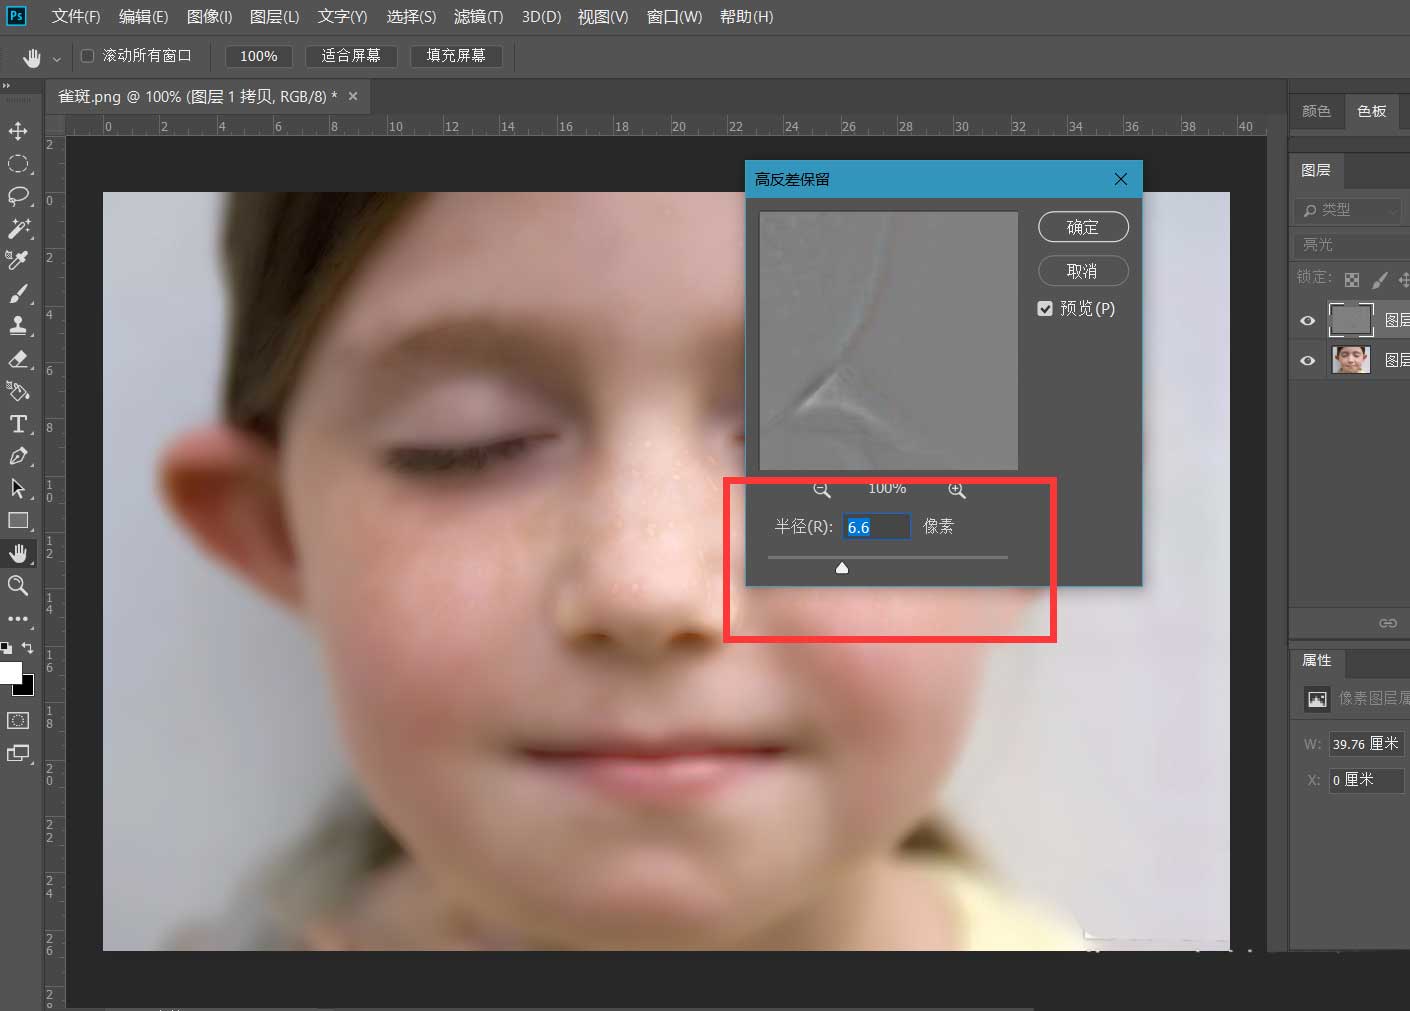
Task: Click the High Pass preview thumbnail
Action: pyautogui.click(x=889, y=340)
